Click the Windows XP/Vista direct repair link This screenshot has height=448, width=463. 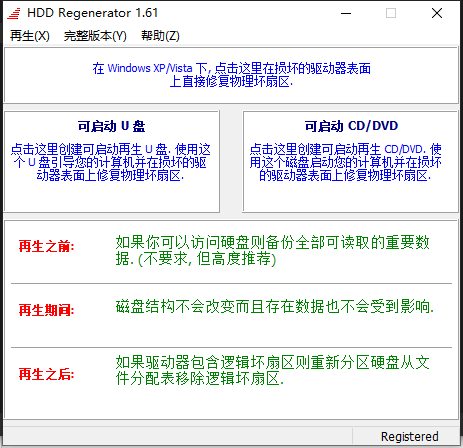pos(231,75)
